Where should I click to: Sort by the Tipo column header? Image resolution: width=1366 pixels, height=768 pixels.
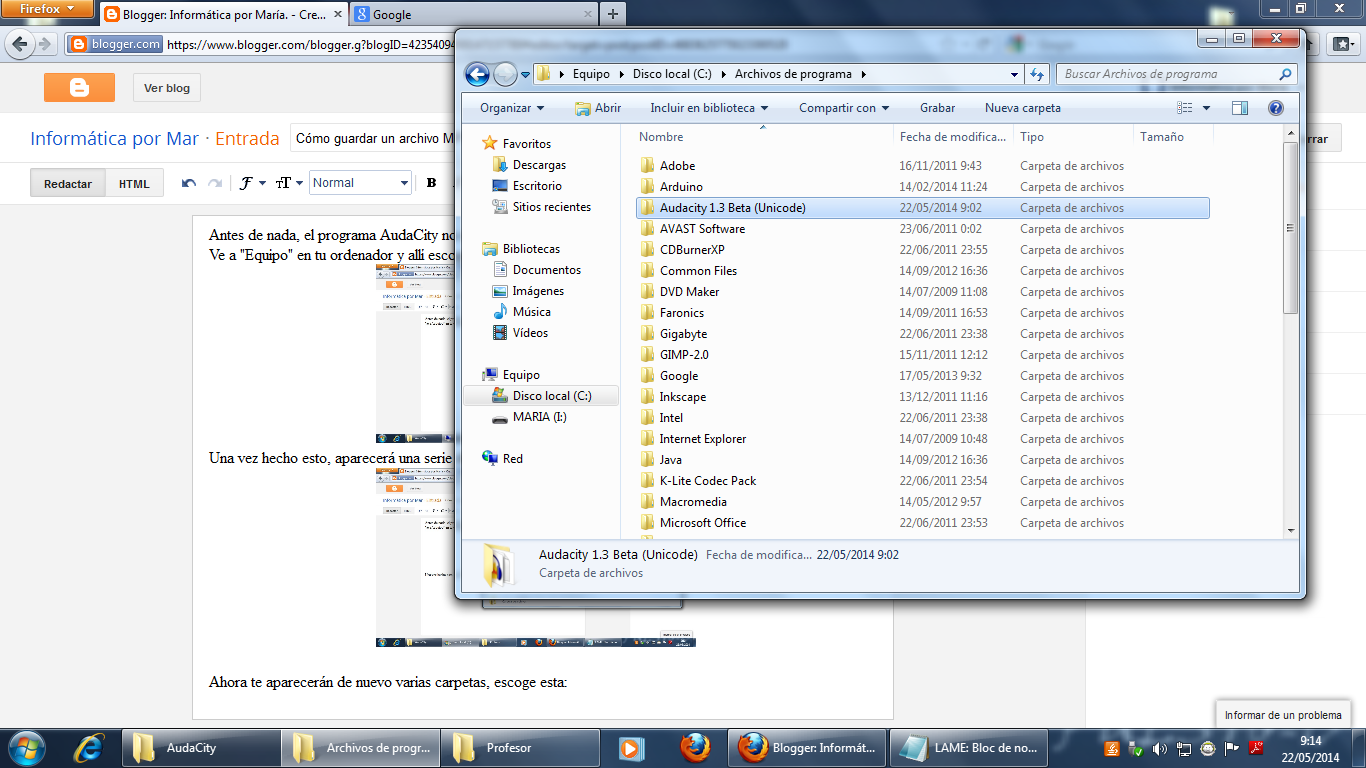(x=1073, y=137)
